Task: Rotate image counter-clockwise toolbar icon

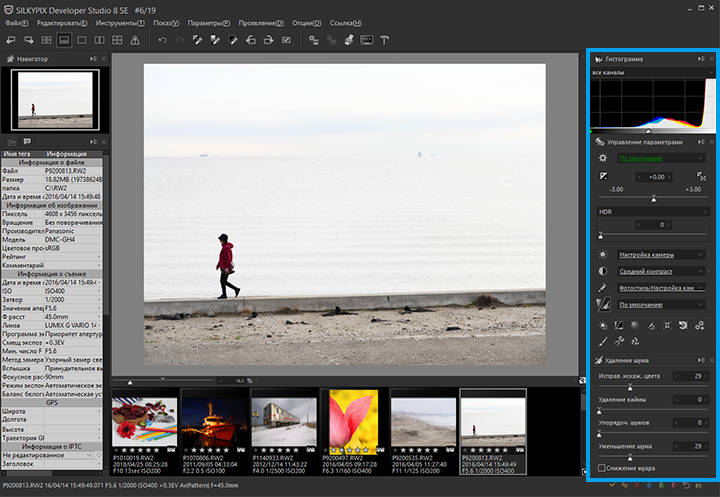Action: [251, 40]
